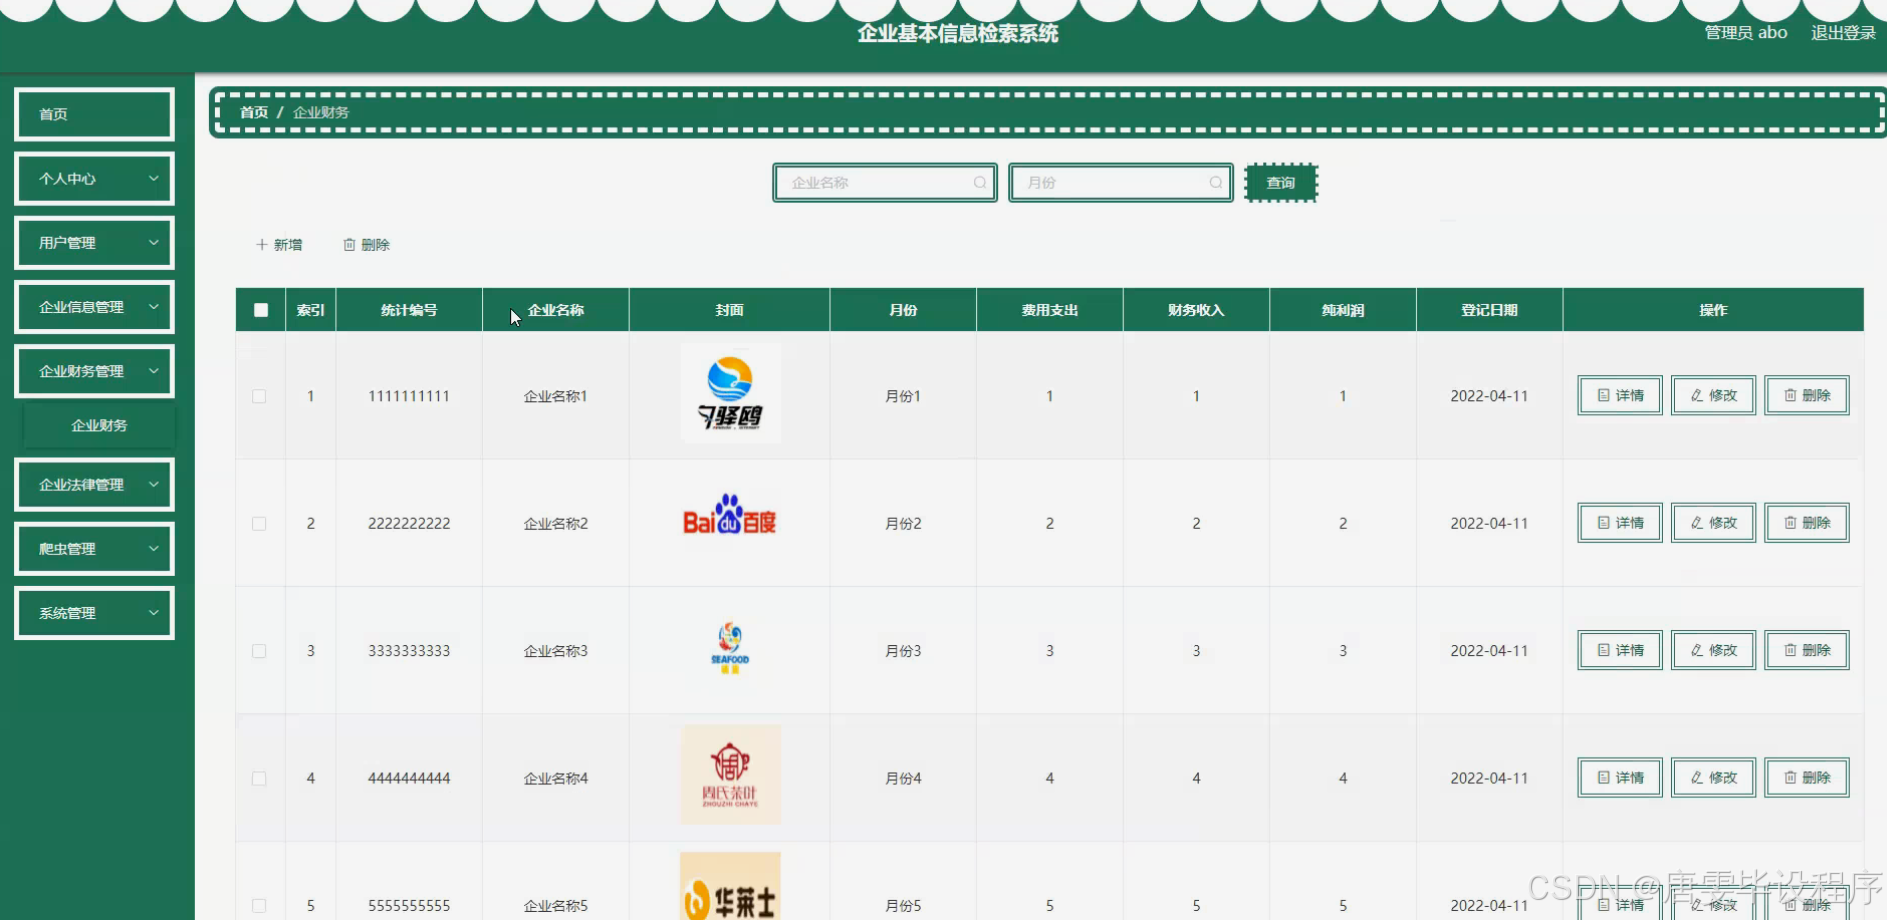Click the 登记日期 column header

[1490, 310]
